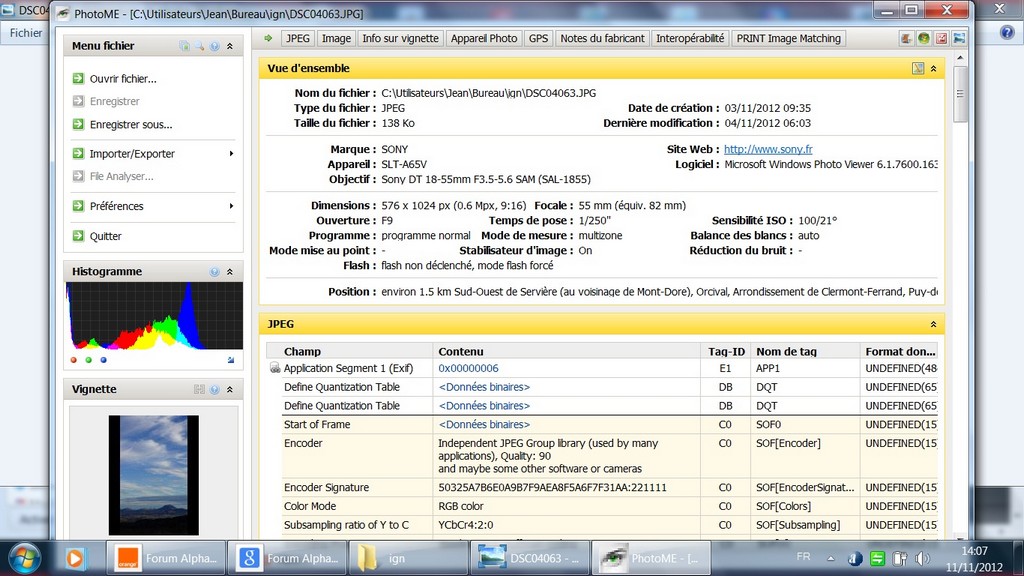Collapse the Vue d'ensemble section
1024x576 pixels.
tap(933, 69)
